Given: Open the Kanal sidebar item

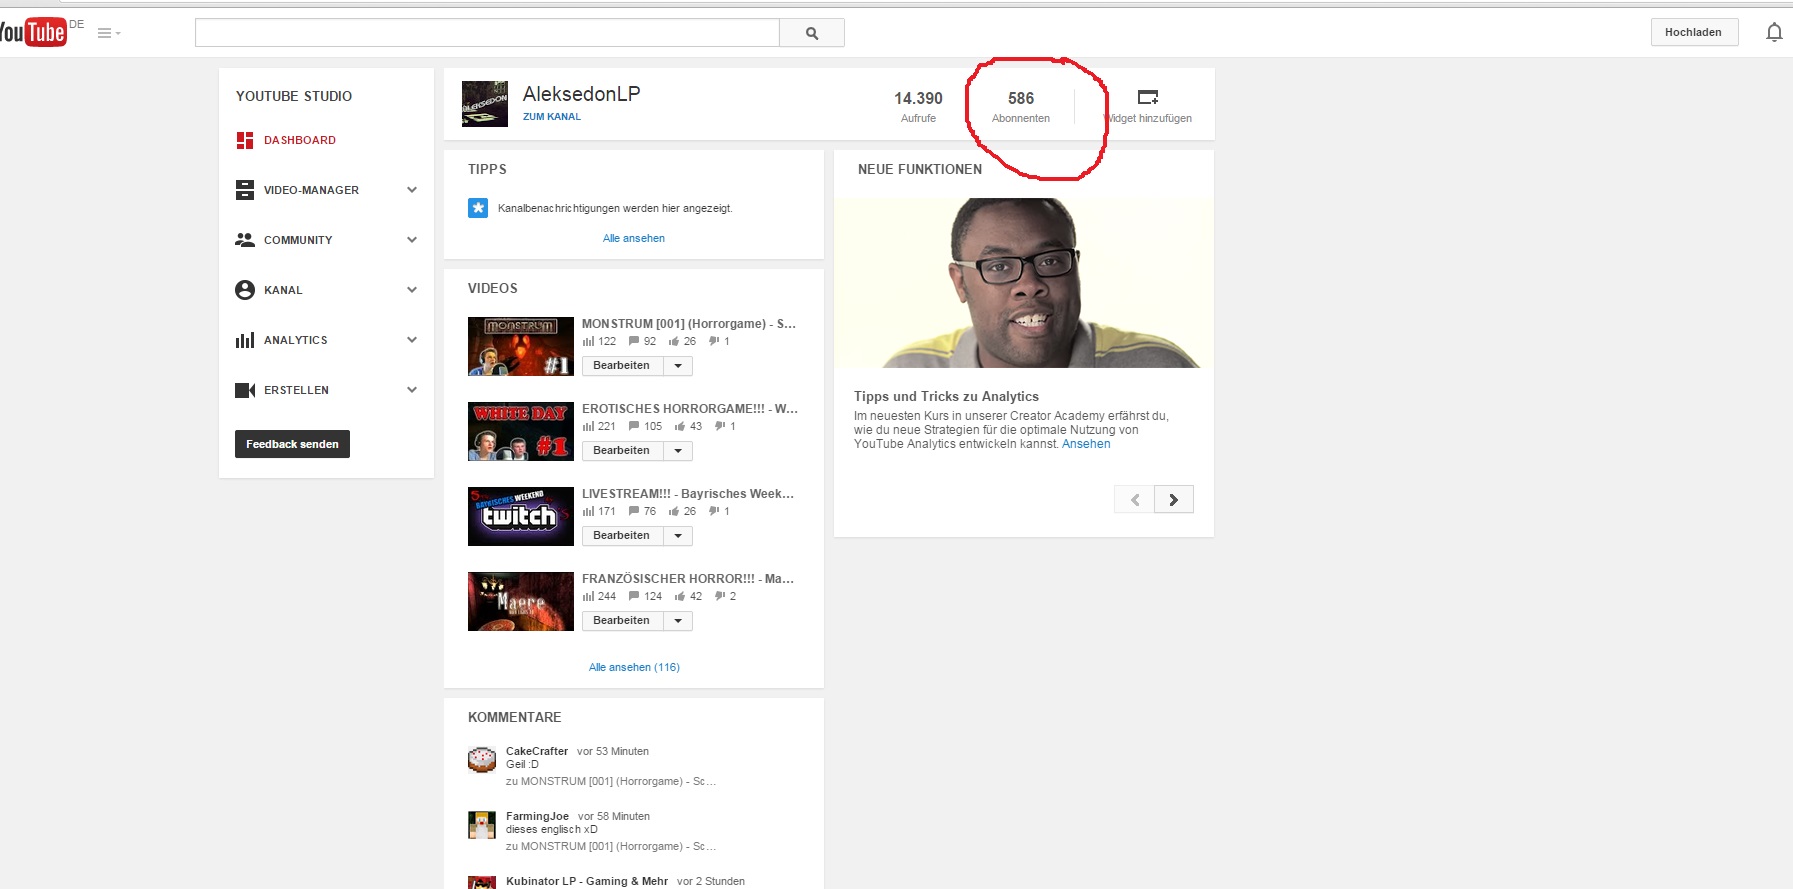Looking at the screenshot, I should [283, 290].
